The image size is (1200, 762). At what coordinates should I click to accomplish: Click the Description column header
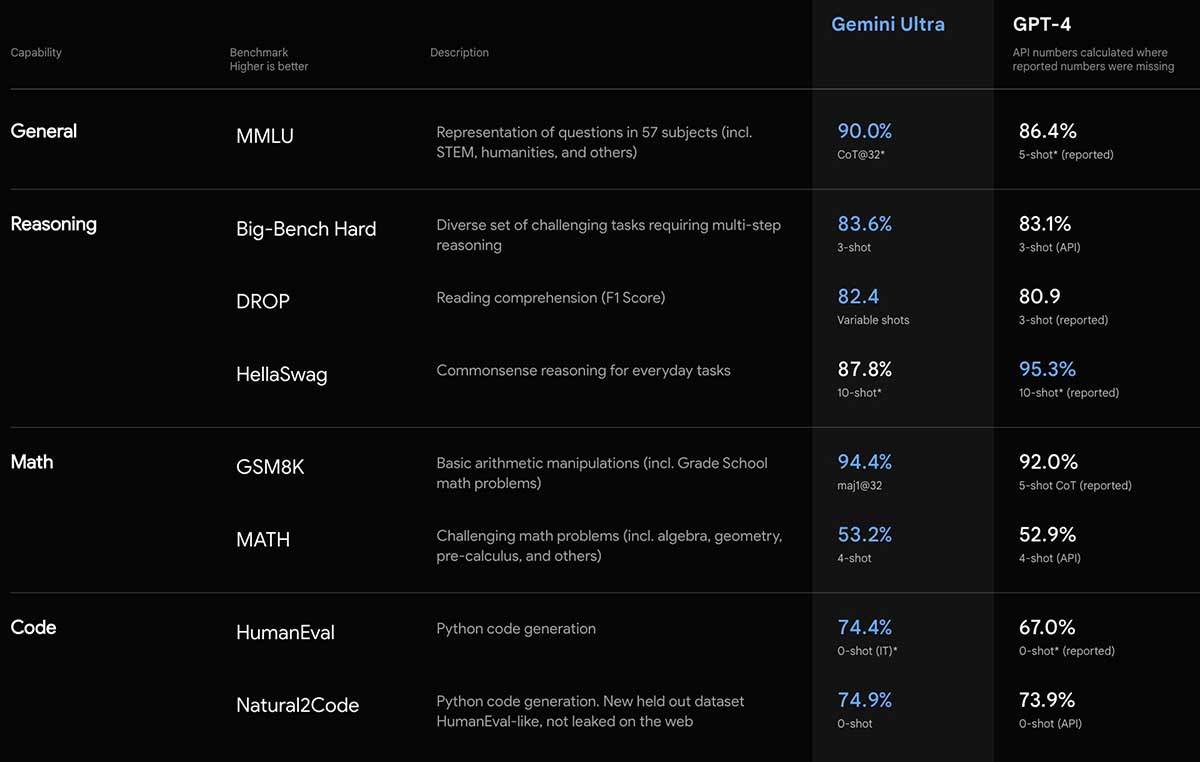459,53
